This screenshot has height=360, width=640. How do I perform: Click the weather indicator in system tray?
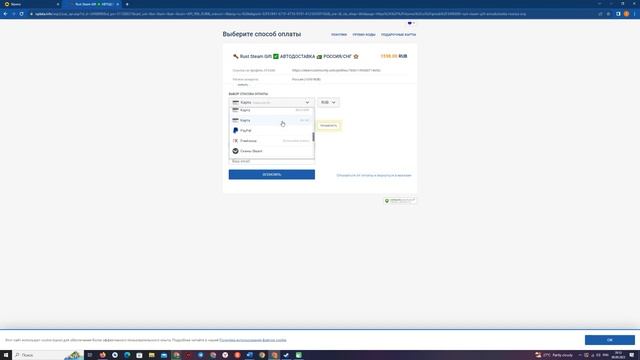554,355
